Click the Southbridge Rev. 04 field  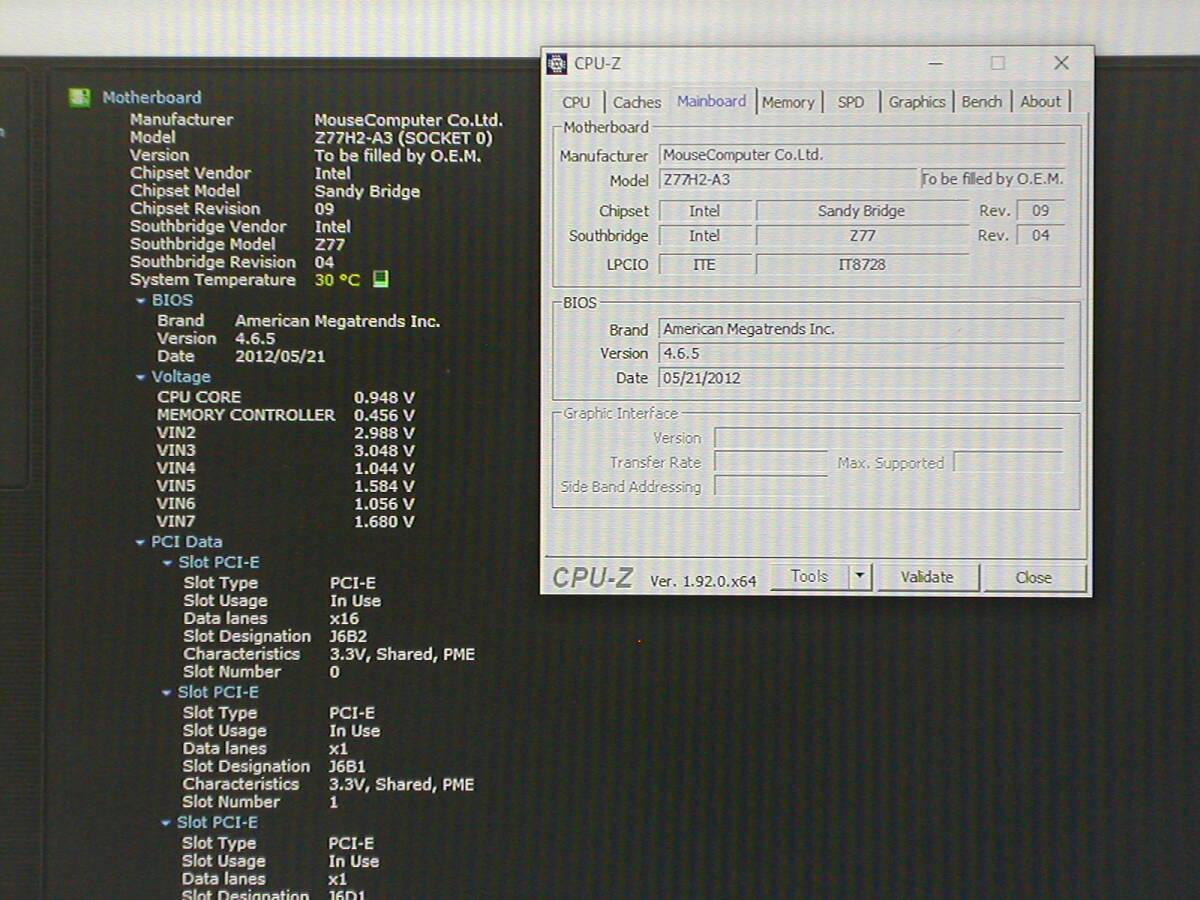tap(1040, 236)
